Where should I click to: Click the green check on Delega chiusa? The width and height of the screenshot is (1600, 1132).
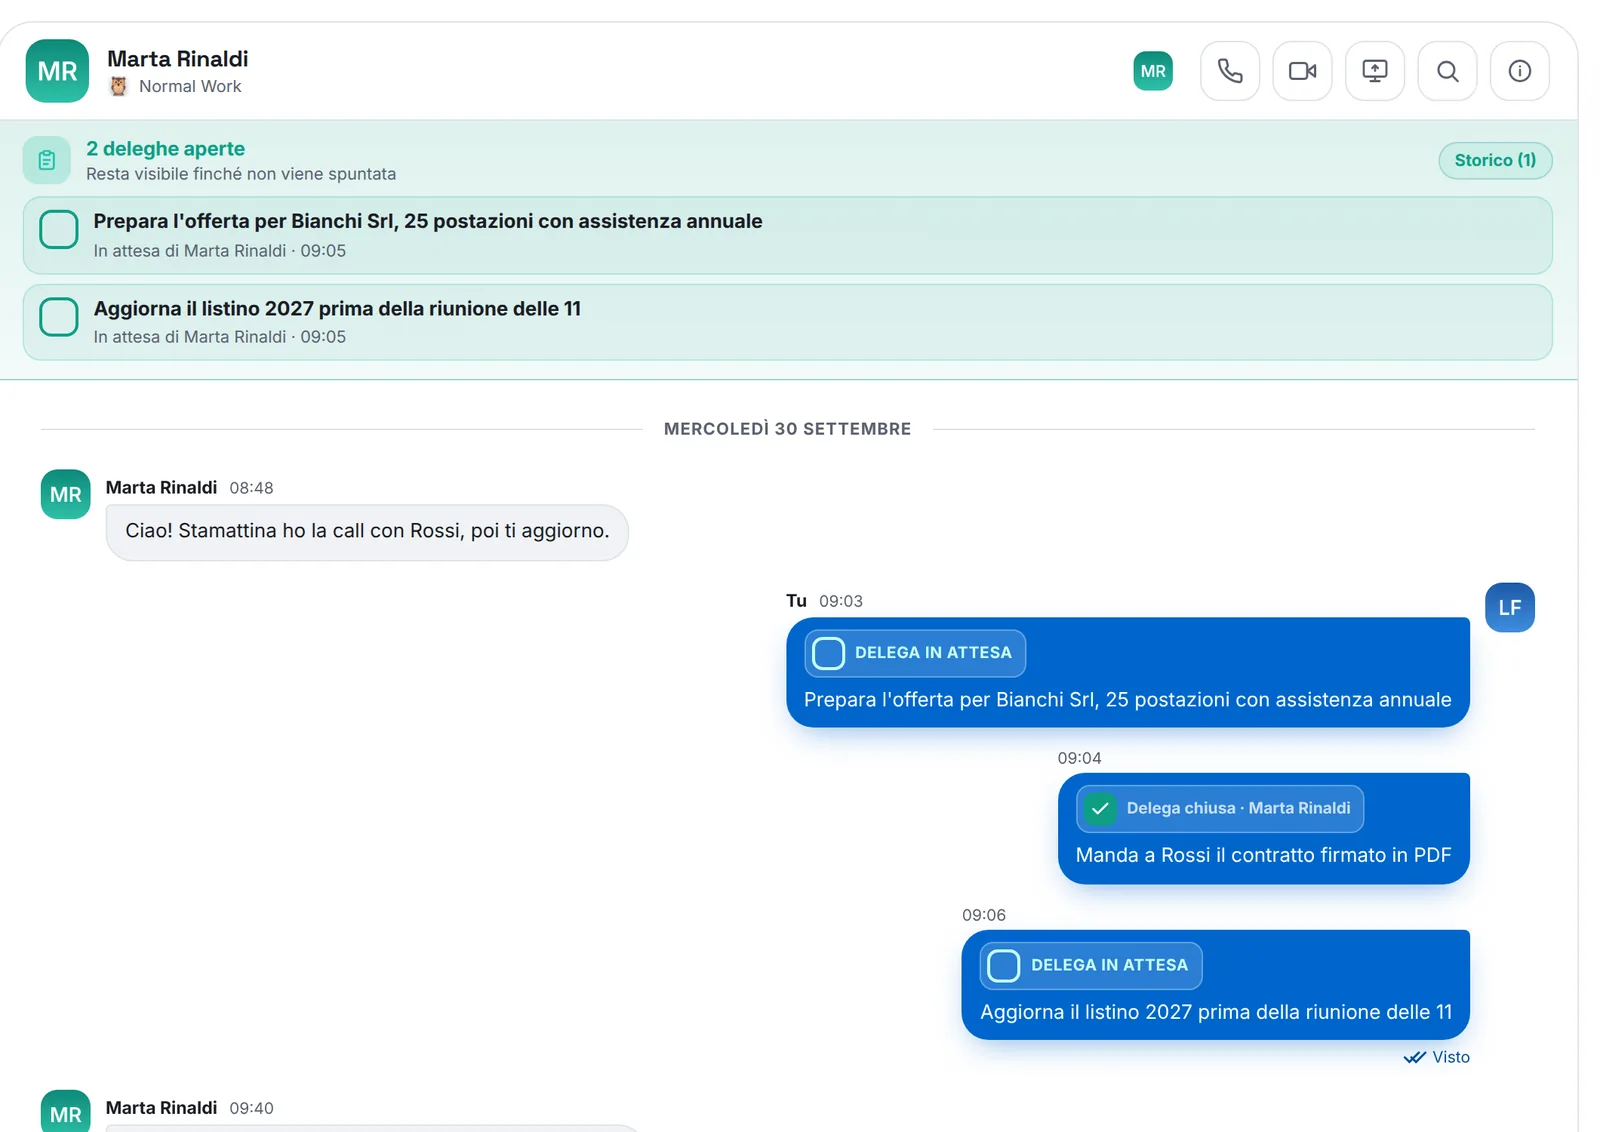[x=1100, y=808]
